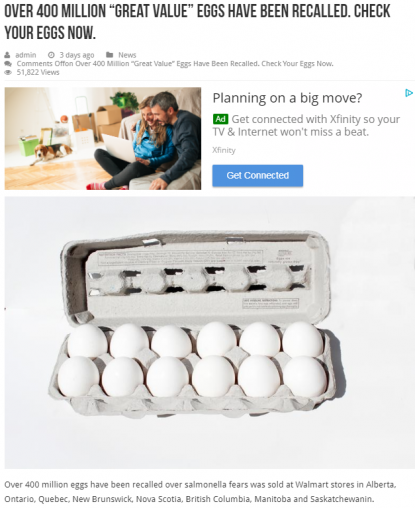The width and height of the screenshot is (415, 508).
Task: Click the 3 days ago timestamp
Action: point(77,55)
